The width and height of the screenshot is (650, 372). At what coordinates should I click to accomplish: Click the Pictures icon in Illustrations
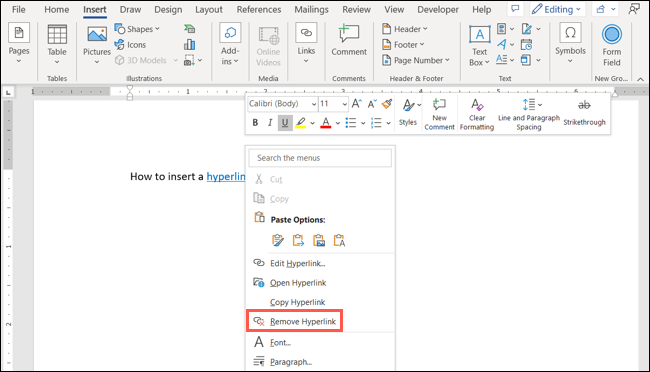[97, 34]
